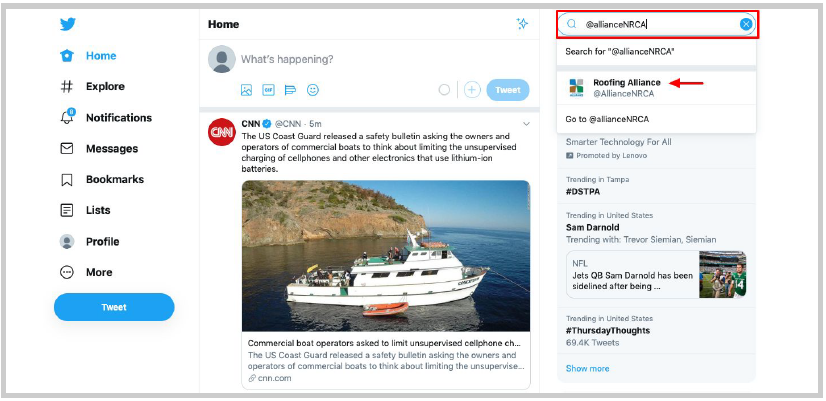Image resolution: width=826 pixels, height=401 pixels.
Task: Insert a poll into the tweet
Action: (x=290, y=90)
